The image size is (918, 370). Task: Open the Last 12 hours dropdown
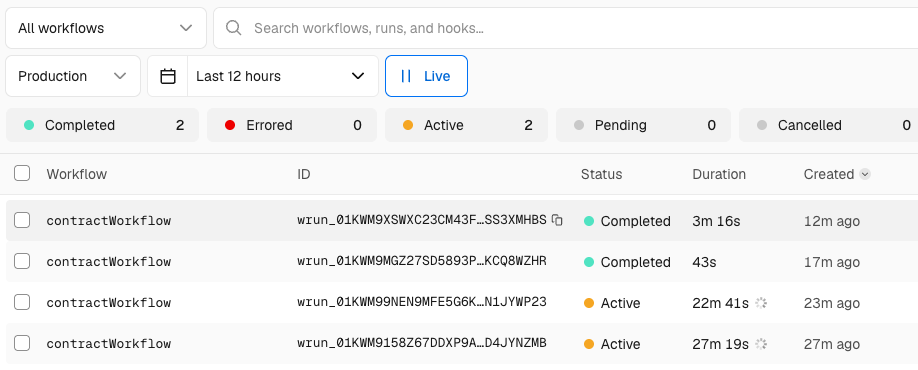(x=283, y=76)
